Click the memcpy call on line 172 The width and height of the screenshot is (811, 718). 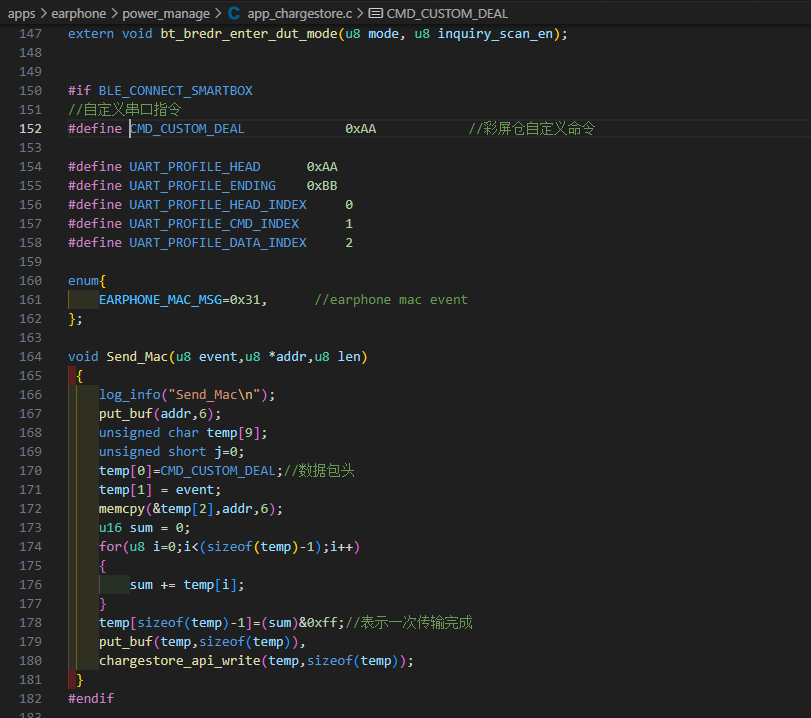(191, 509)
